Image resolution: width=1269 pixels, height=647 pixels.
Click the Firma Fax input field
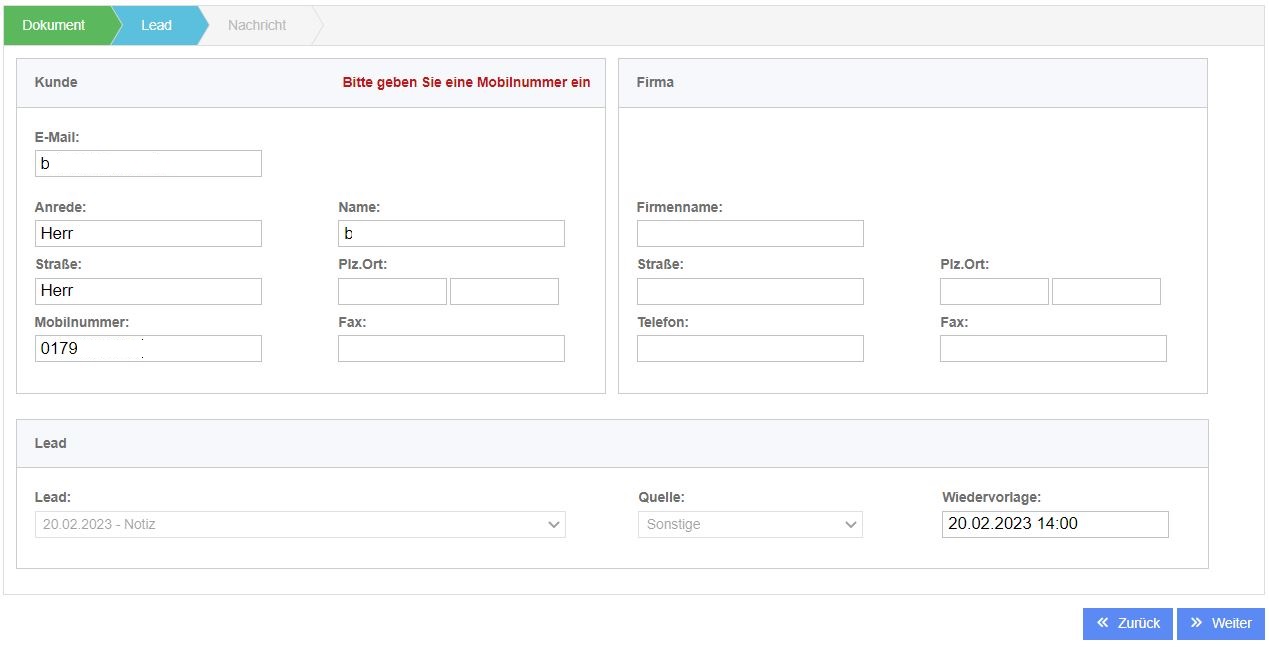pos(1053,348)
